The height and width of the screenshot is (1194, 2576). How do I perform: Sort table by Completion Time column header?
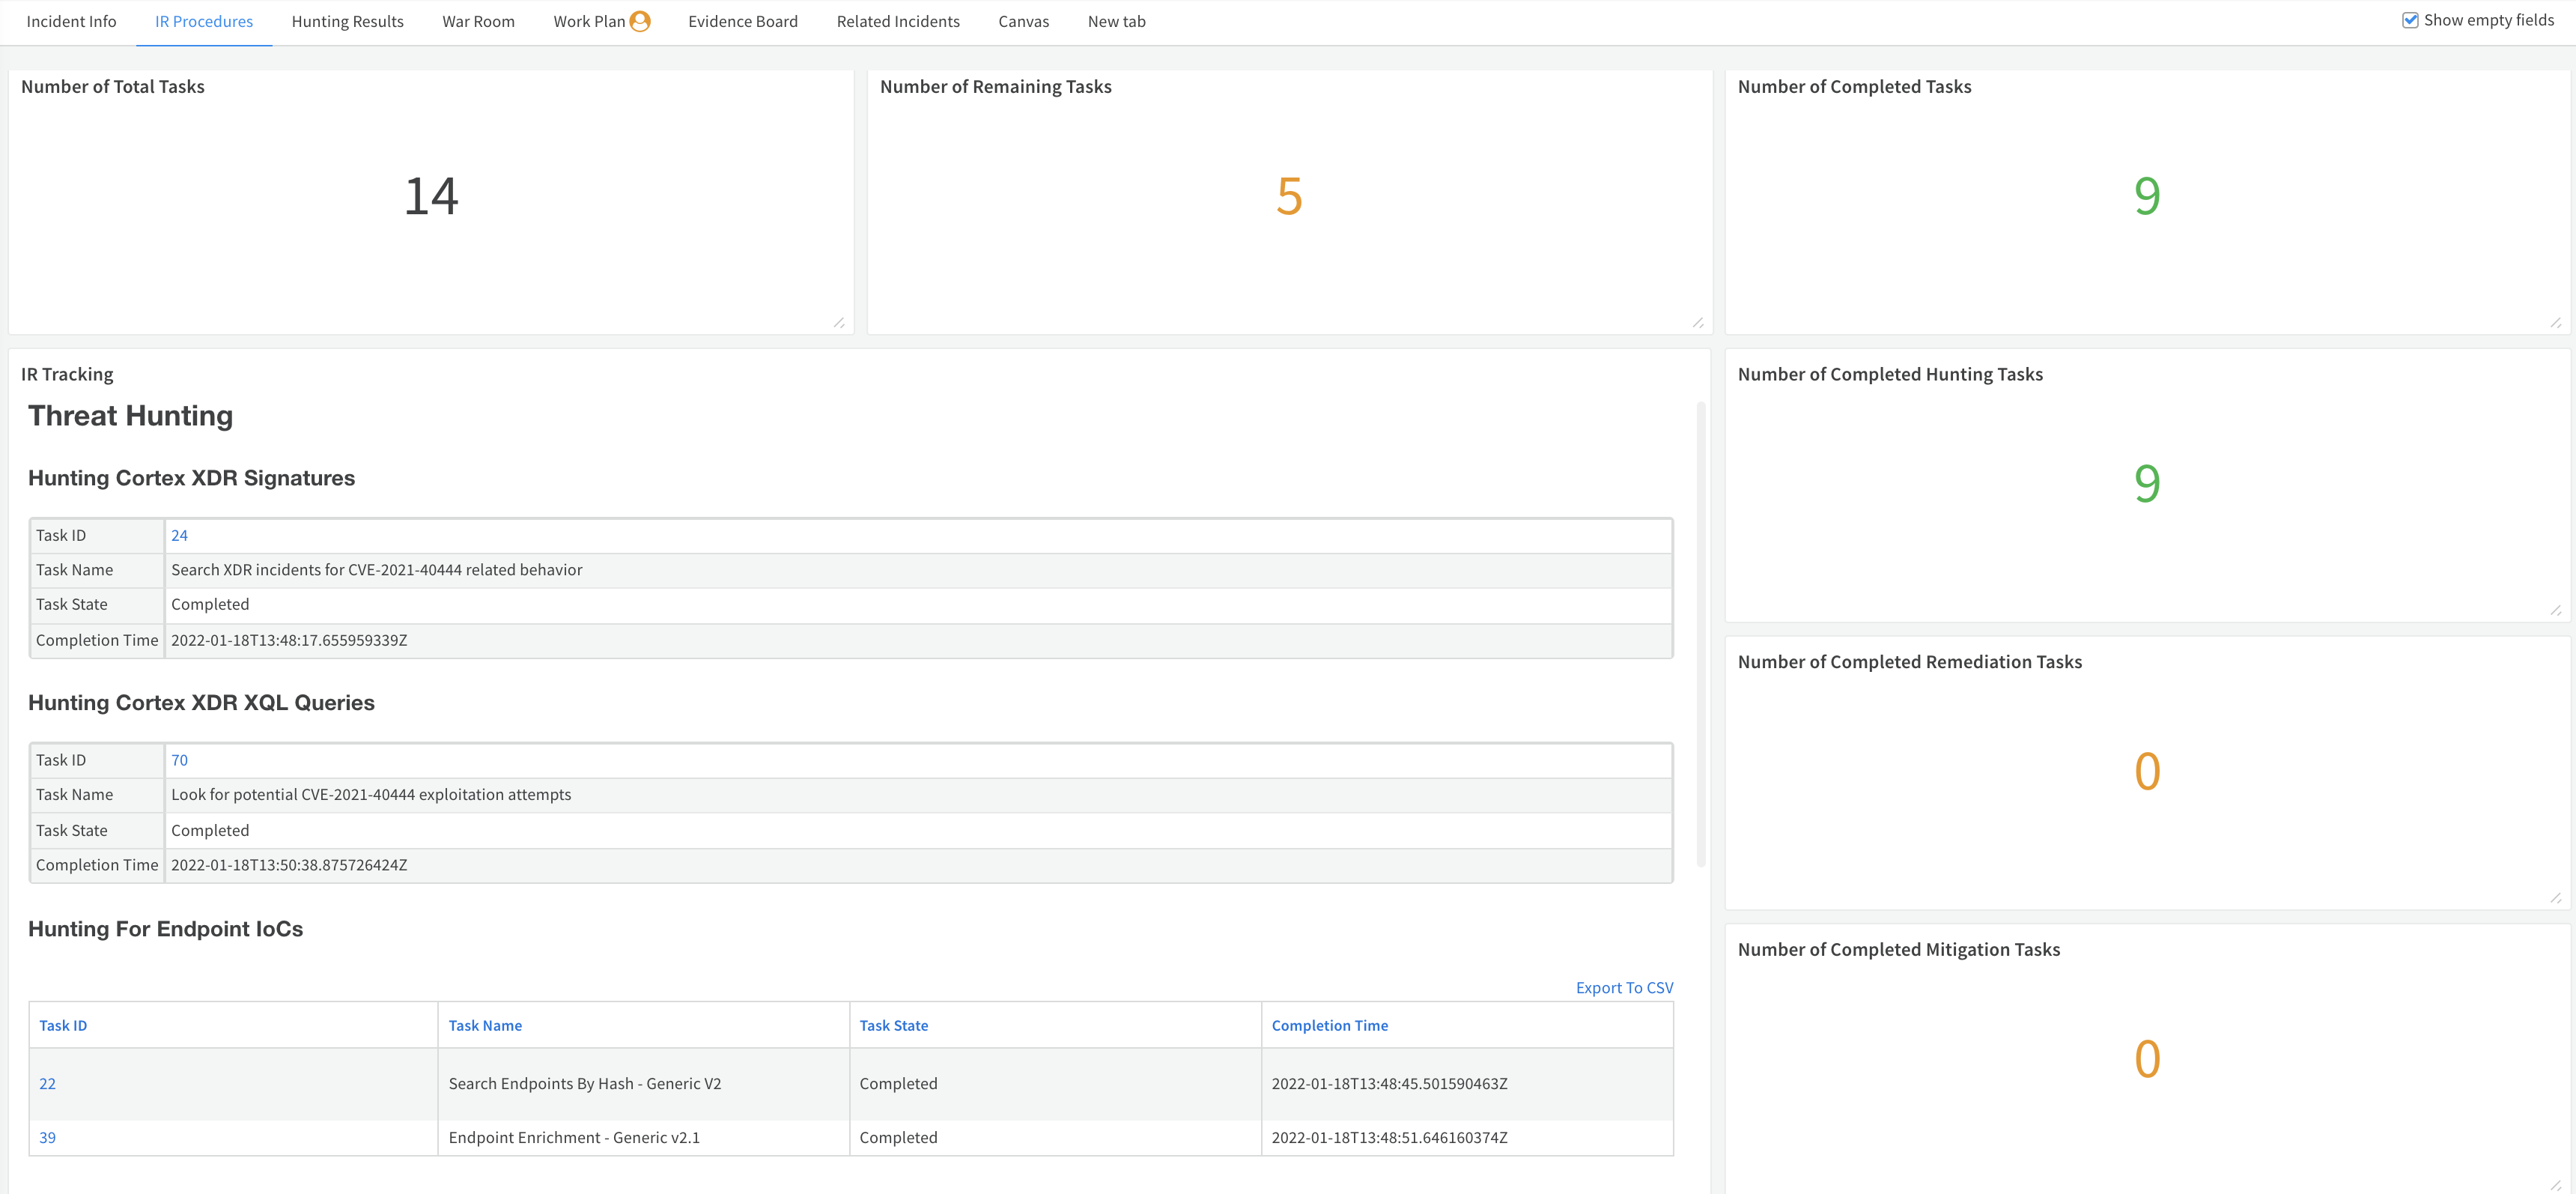[1329, 1025]
